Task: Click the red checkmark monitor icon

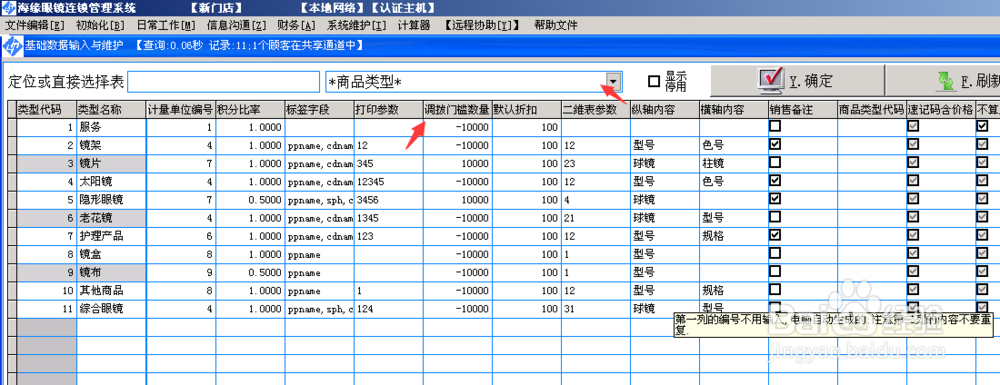Action: point(770,81)
